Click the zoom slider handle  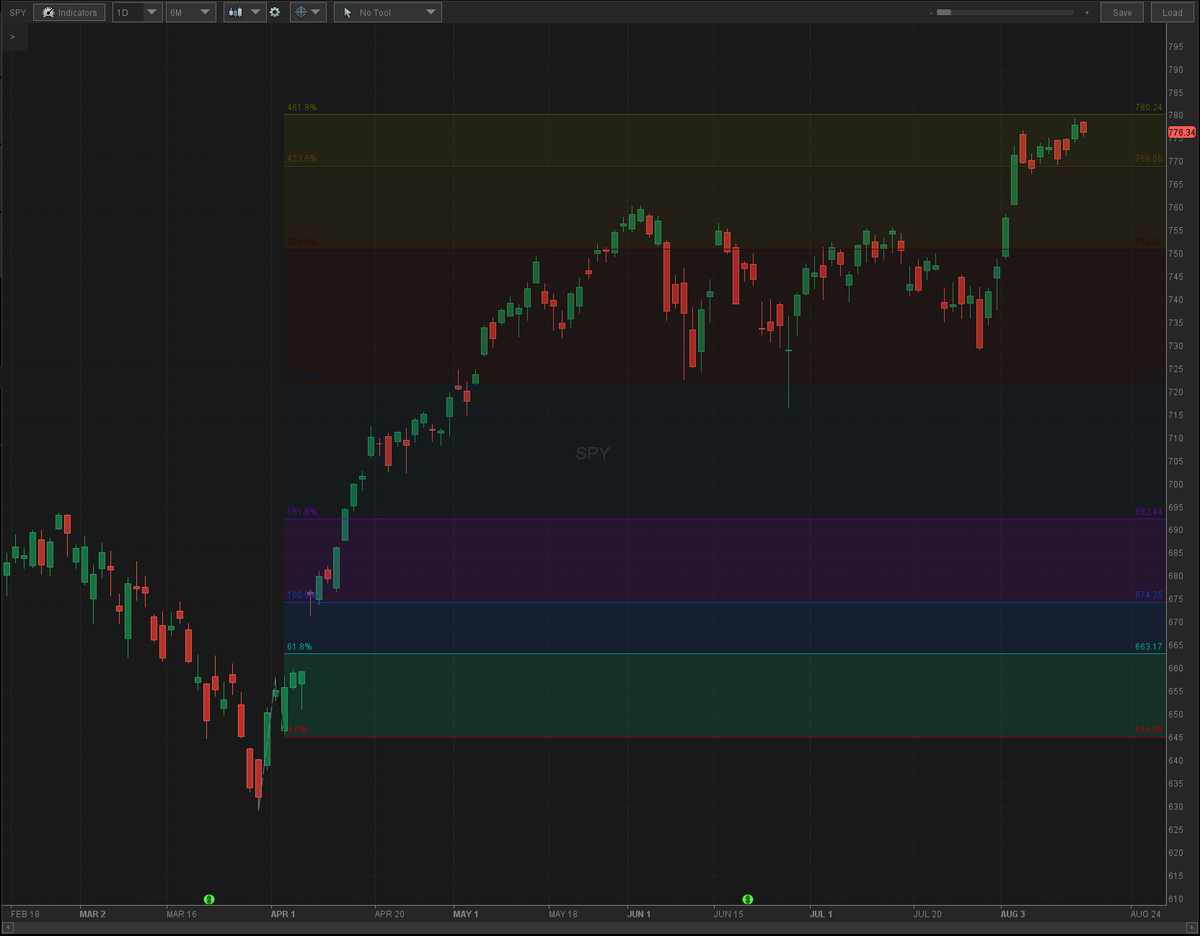click(944, 12)
